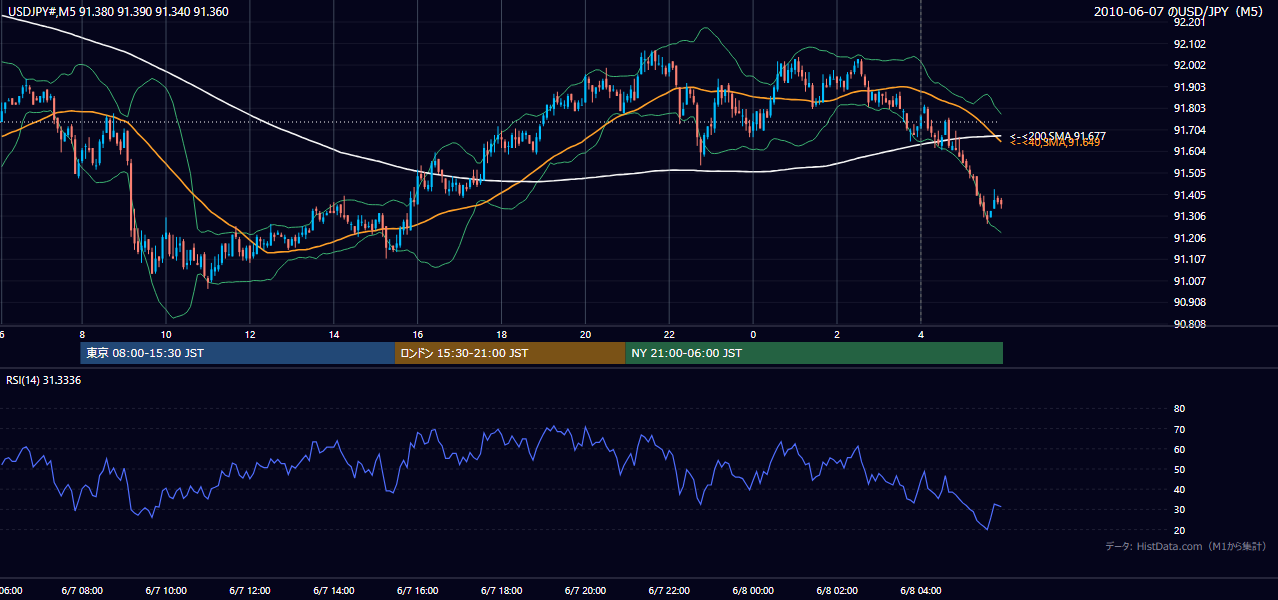Click hour tick '12' under the price chart
The image size is (1278, 600).
pyautogui.click(x=250, y=334)
